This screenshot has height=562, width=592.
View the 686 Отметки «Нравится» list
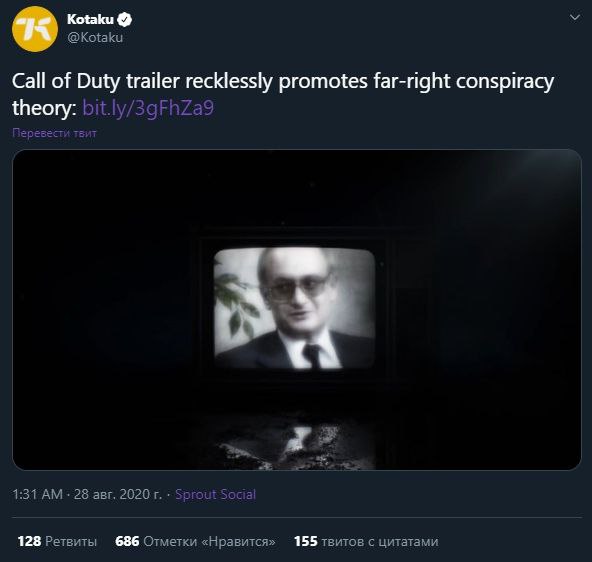[195, 541]
